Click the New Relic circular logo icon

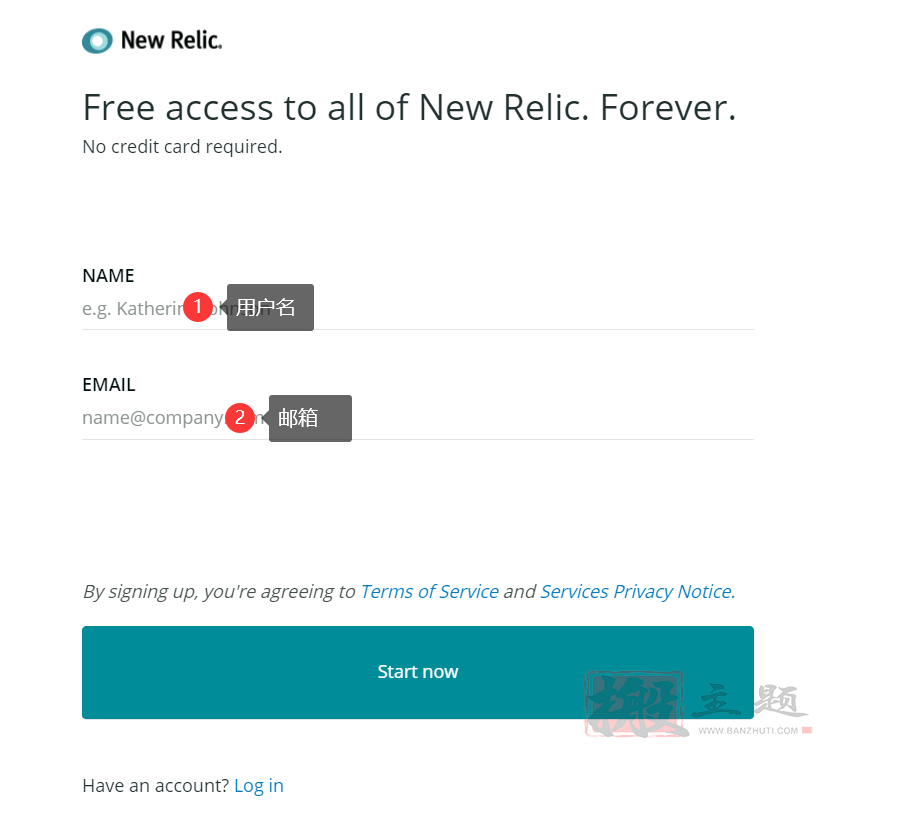(x=97, y=41)
